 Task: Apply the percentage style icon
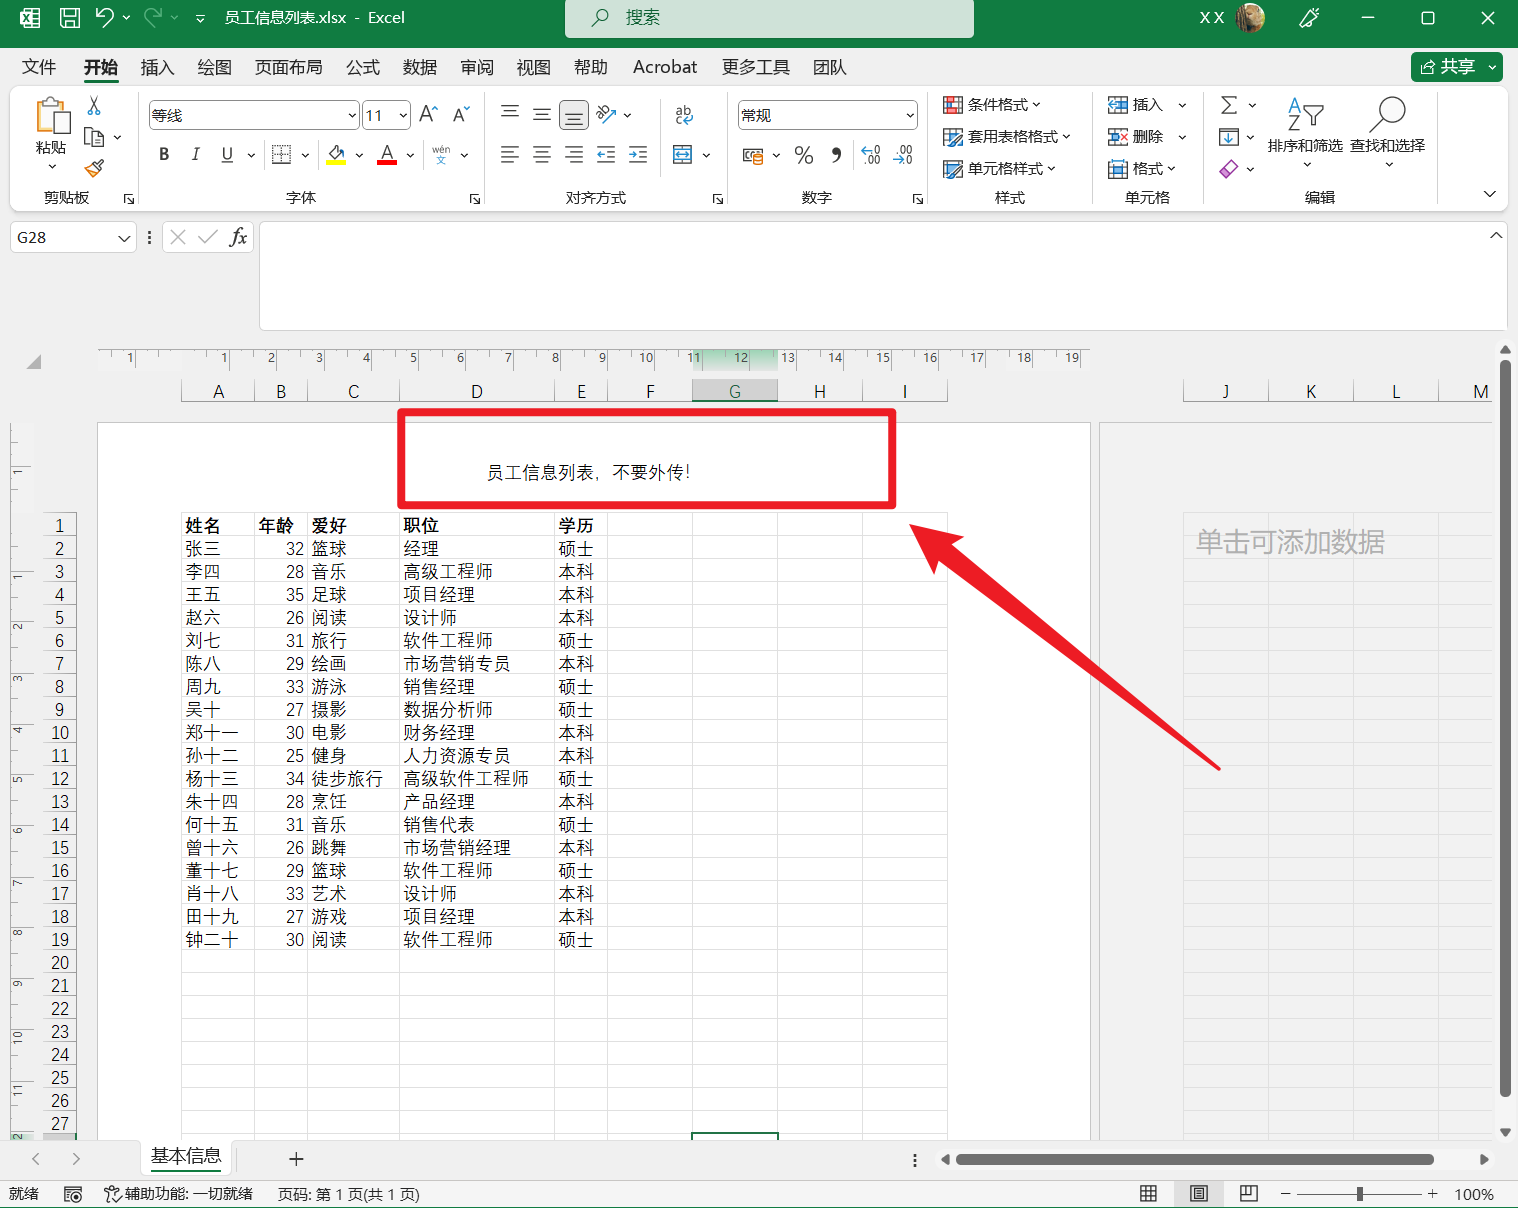tap(803, 155)
